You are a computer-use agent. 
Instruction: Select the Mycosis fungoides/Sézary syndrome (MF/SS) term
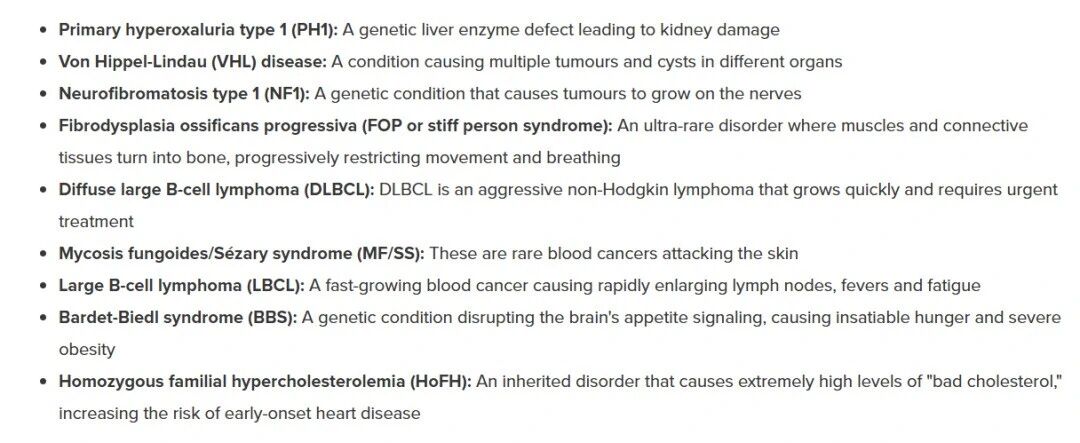241,254
